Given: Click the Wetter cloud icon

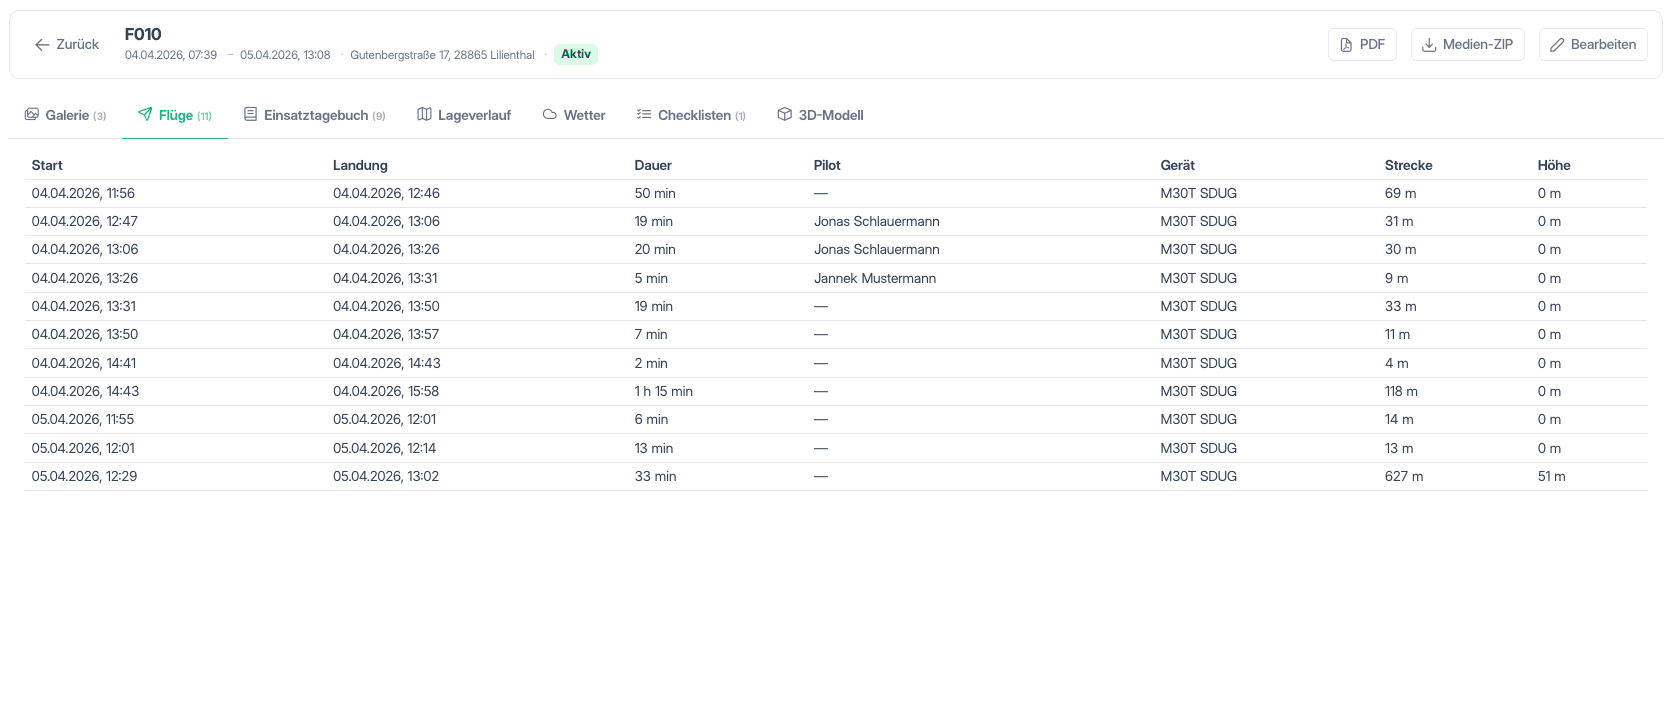Looking at the screenshot, I should (x=550, y=114).
